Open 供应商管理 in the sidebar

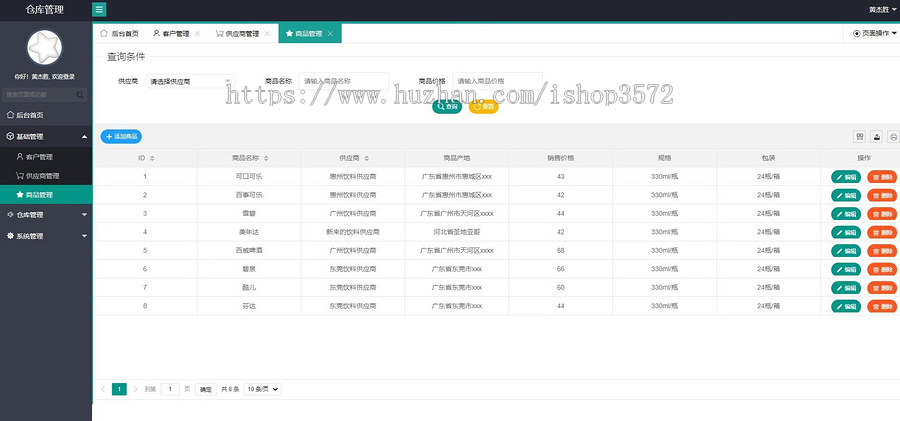point(46,176)
